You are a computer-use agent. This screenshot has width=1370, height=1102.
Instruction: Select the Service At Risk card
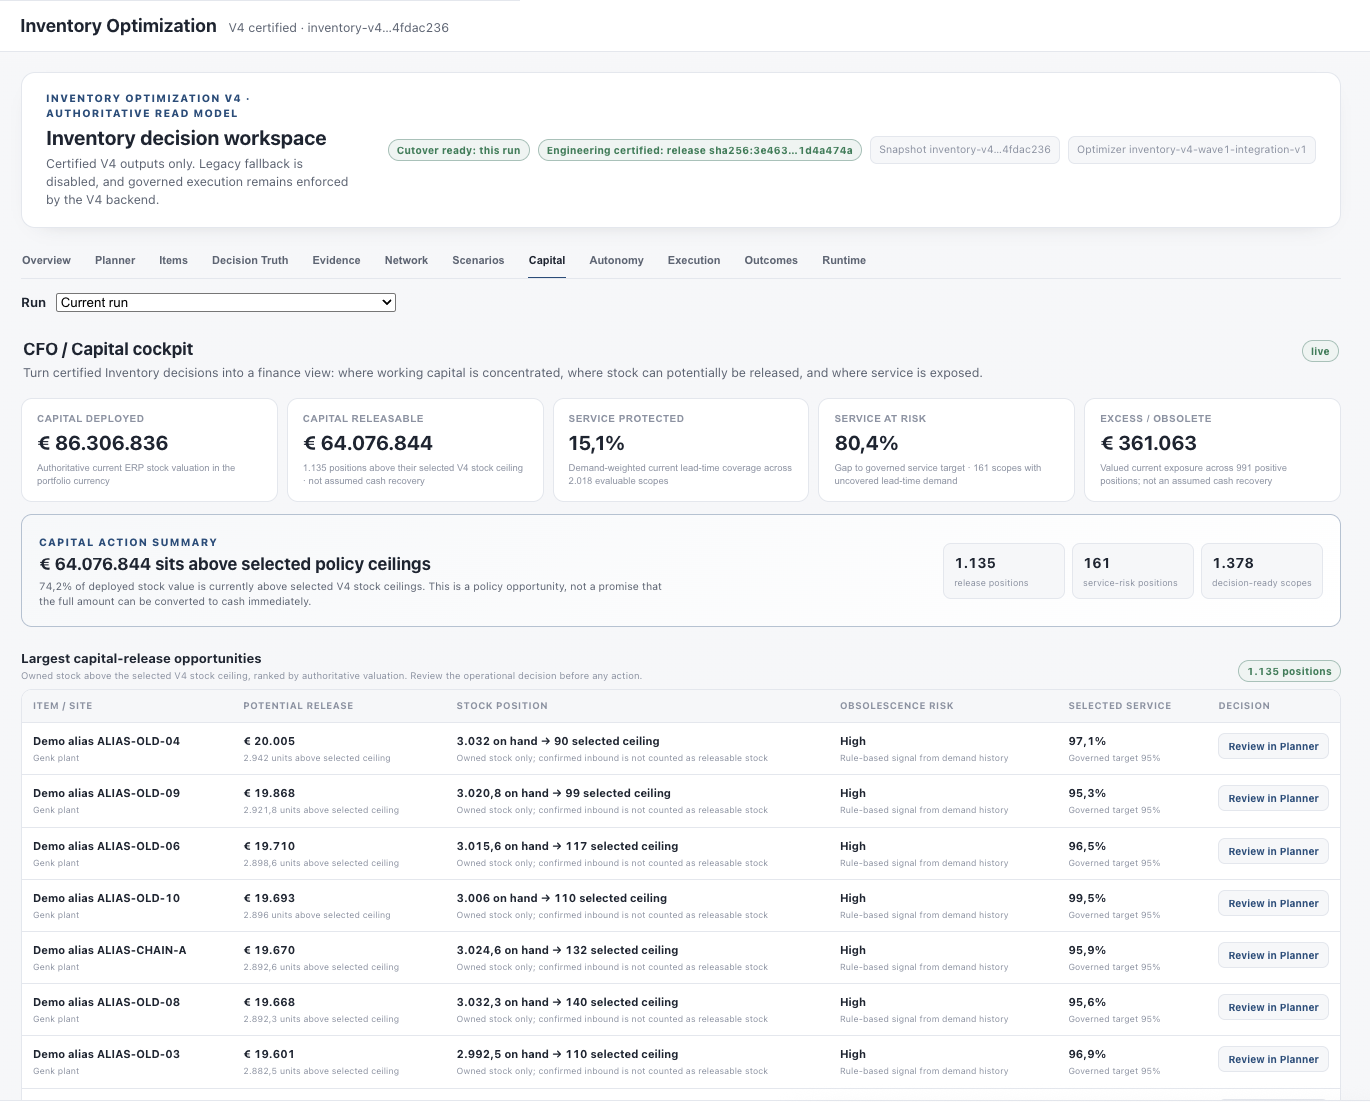click(x=946, y=450)
